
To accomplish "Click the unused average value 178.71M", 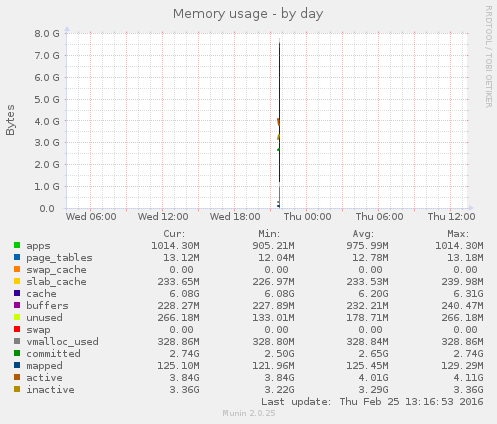I will 367,318.
